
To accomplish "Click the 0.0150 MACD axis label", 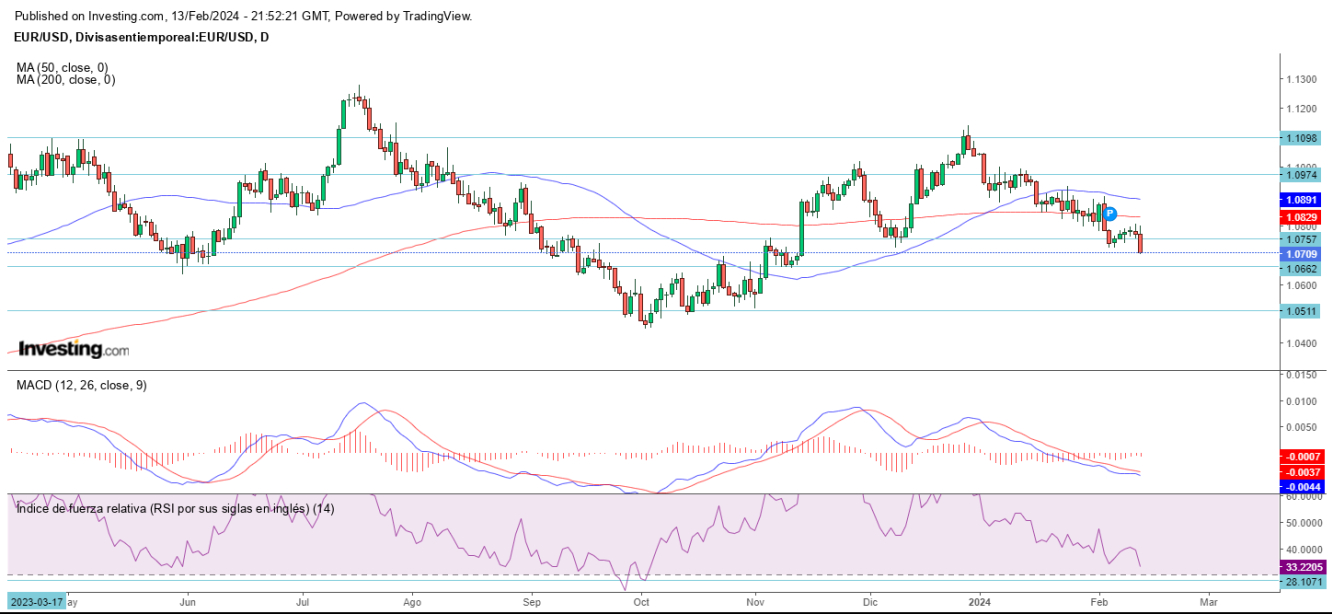I will click(x=1300, y=375).
